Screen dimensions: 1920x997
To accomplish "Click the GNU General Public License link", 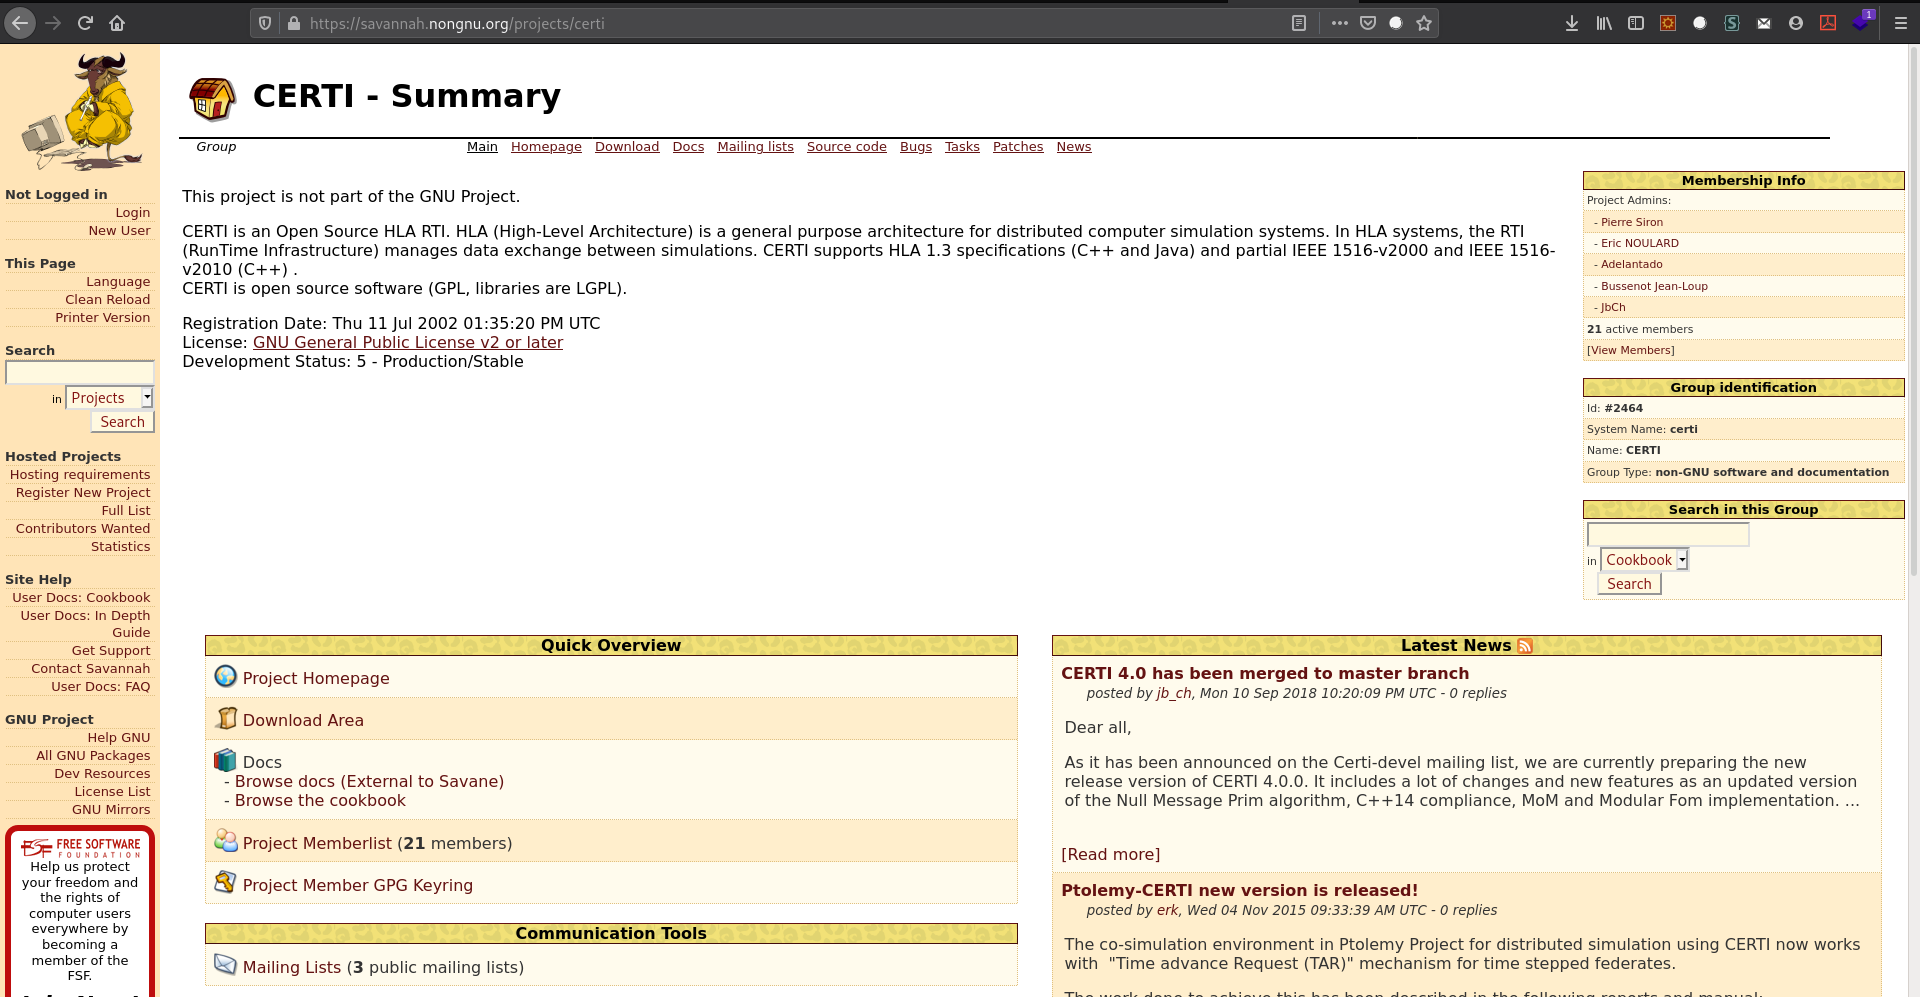I will tap(407, 343).
